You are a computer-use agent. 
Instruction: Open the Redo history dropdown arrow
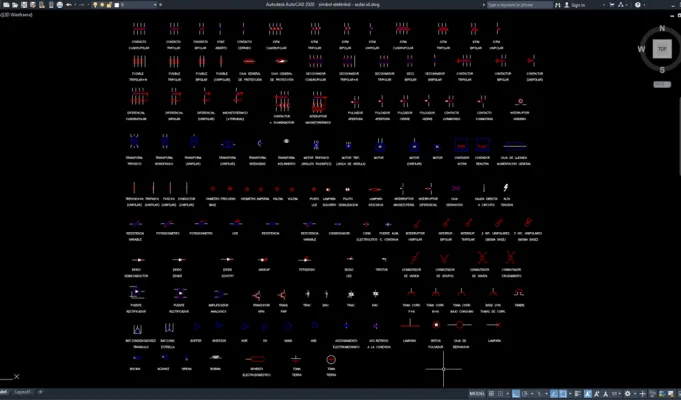[88, 5]
